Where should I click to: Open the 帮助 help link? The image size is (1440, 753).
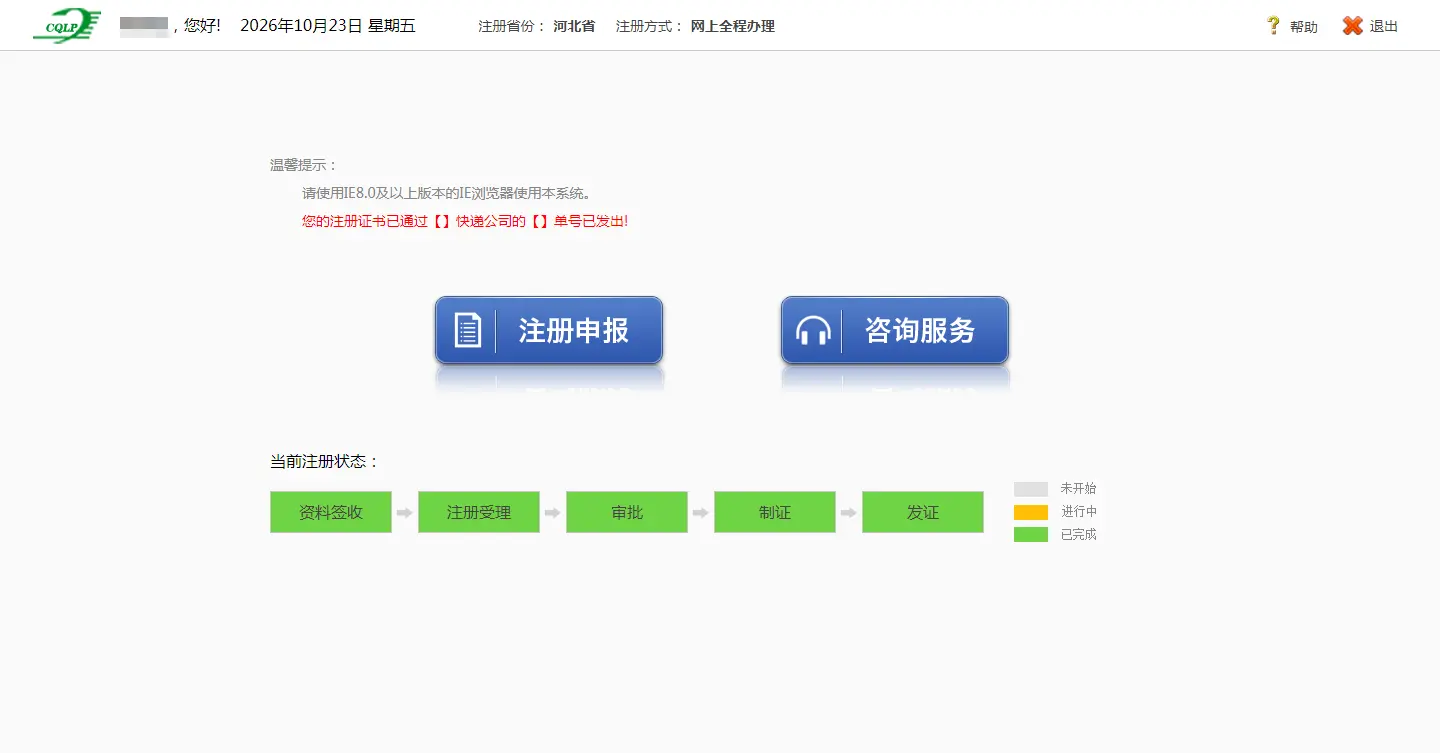click(x=1304, y=27)
